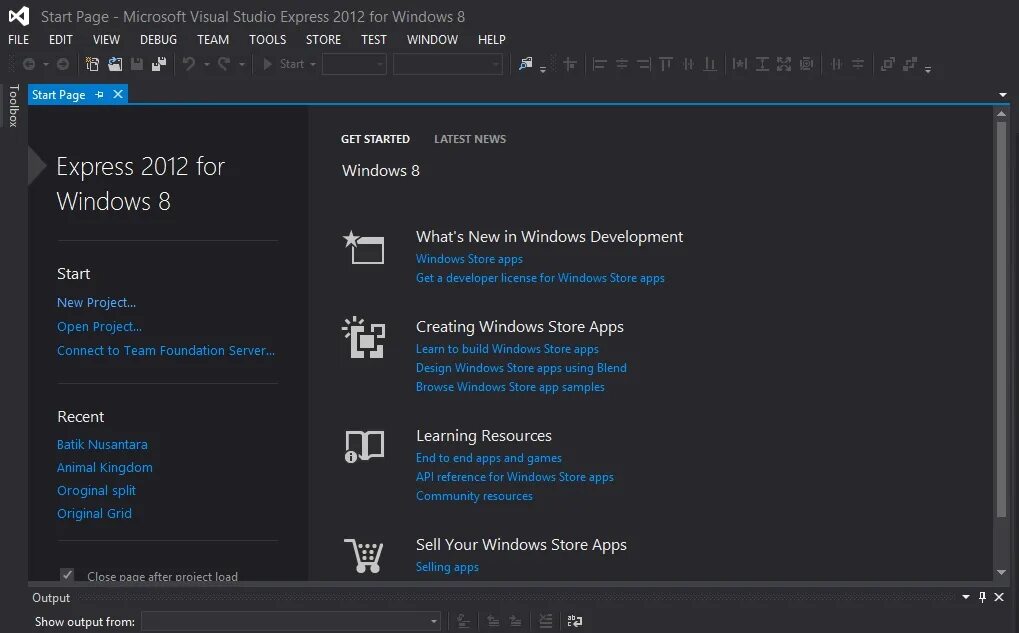The image size is (1019, 633).
Task: Click the Visual Studio logo icon
Action: coord(19,16)
